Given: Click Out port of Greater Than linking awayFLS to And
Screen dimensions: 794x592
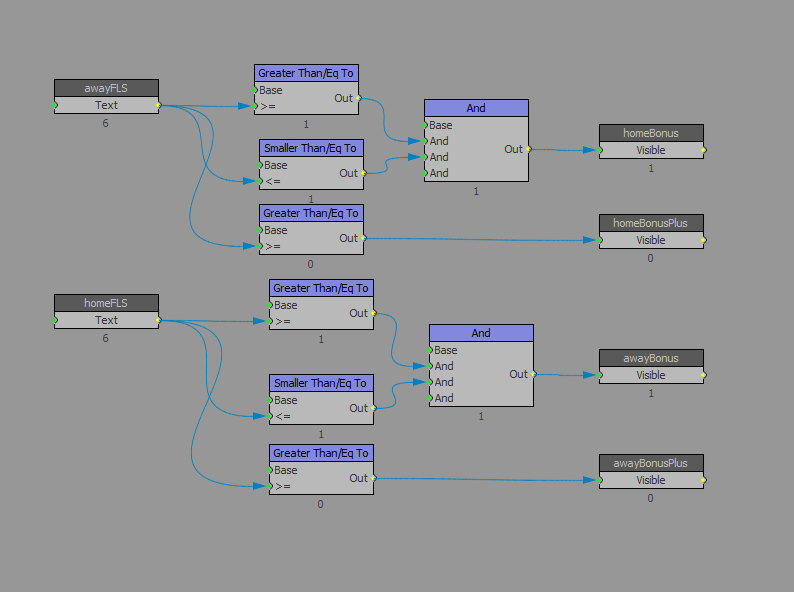Looking at the screenshot, I should 358,98.
